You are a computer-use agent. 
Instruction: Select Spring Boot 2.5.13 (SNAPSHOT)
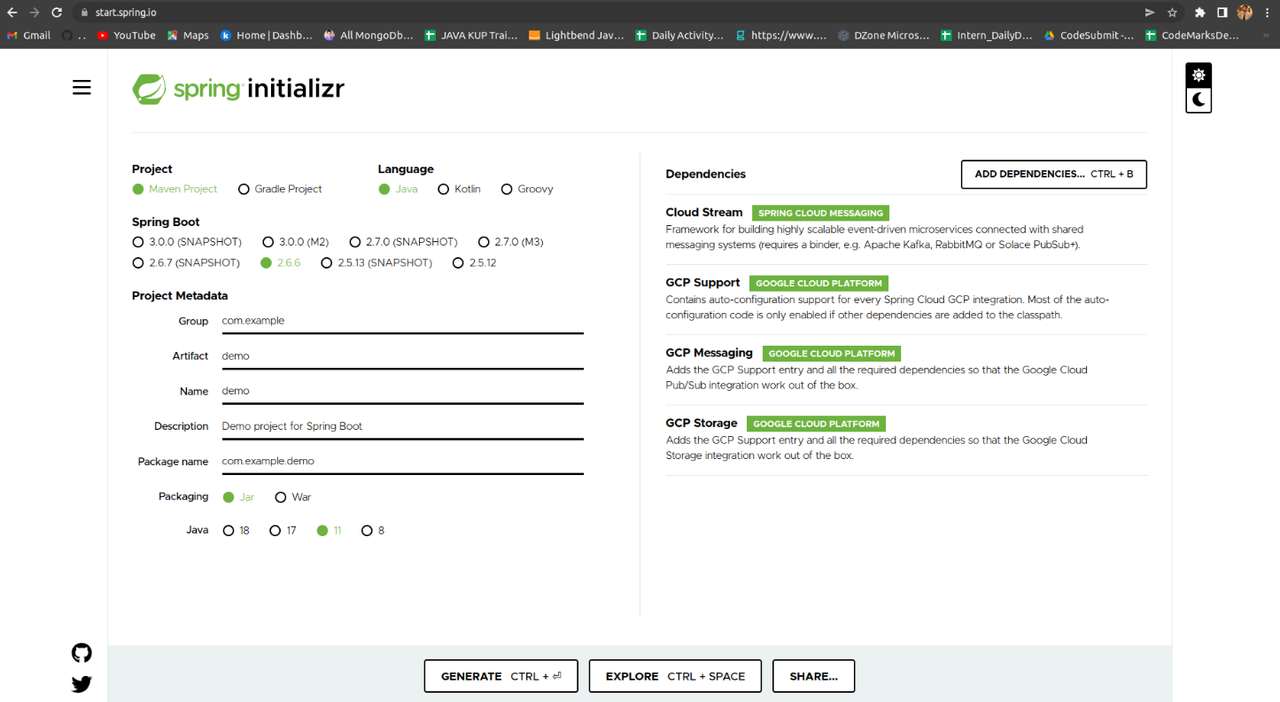[x=377, y=263]
